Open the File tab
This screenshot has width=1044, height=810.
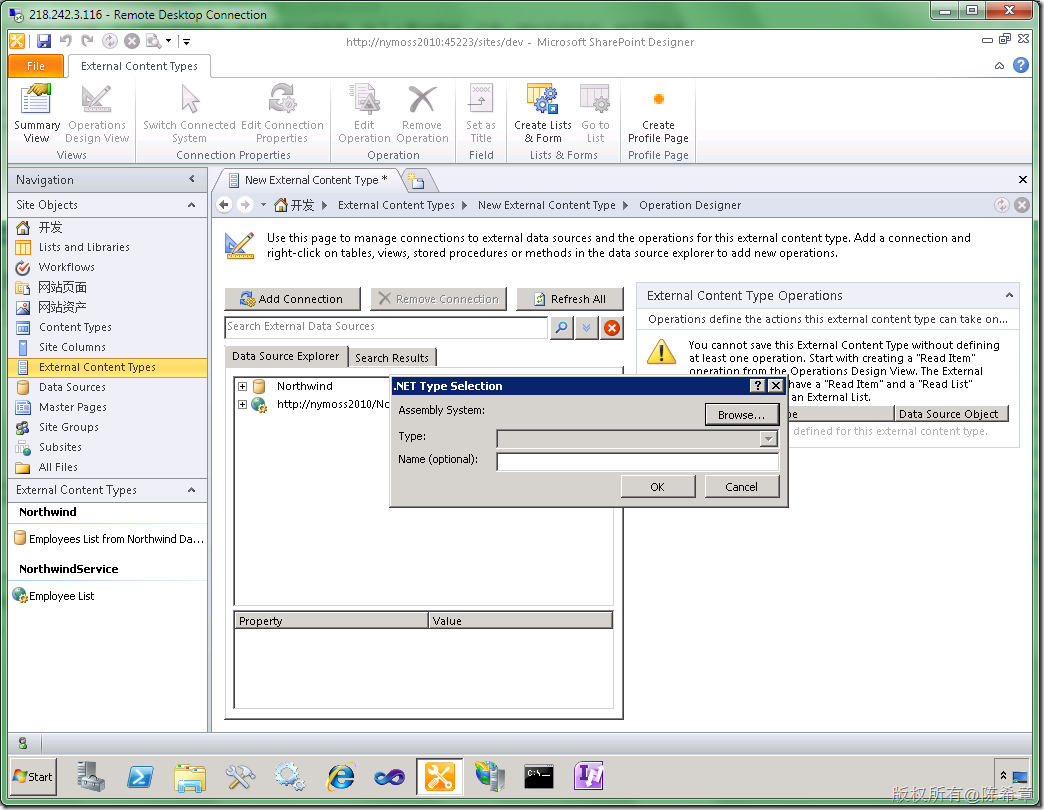[36, 66]
